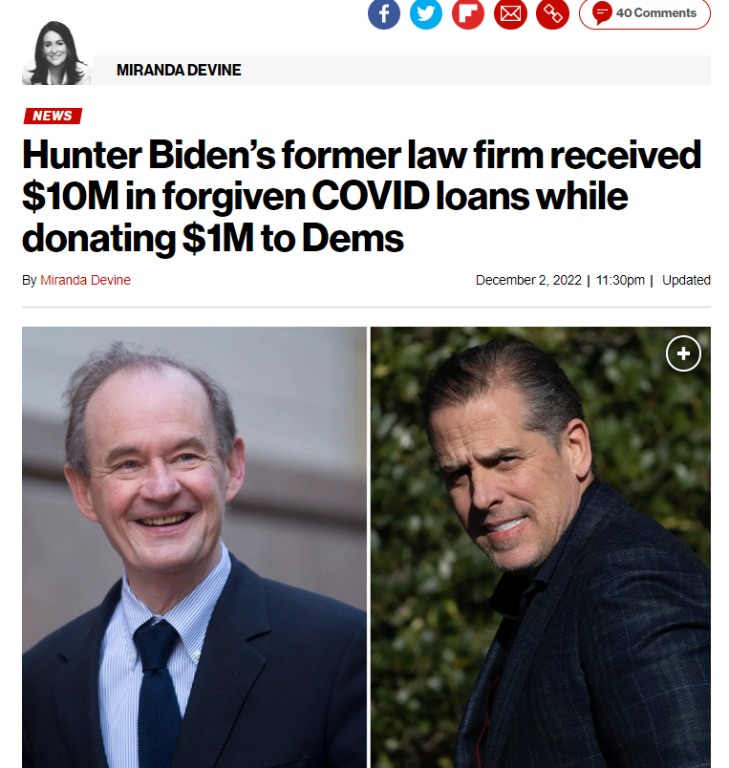Screen dimensions: 729x768
Task: Select the red NEWS category tag
Action: tap(53, 116)
